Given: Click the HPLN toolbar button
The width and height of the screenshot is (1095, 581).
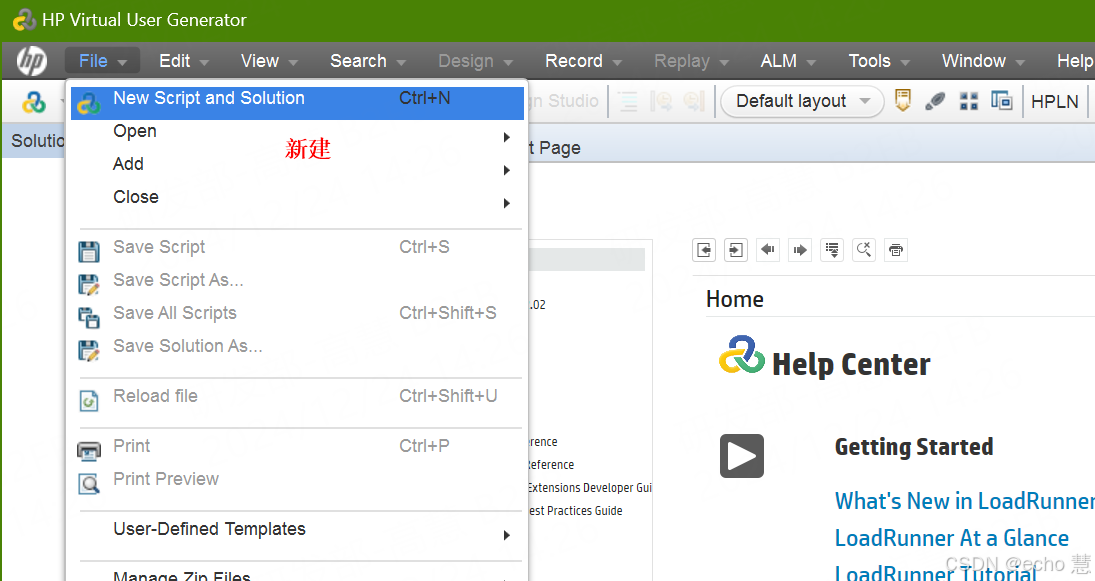Looking at the screenshot, I should (x=1054, y=102).
